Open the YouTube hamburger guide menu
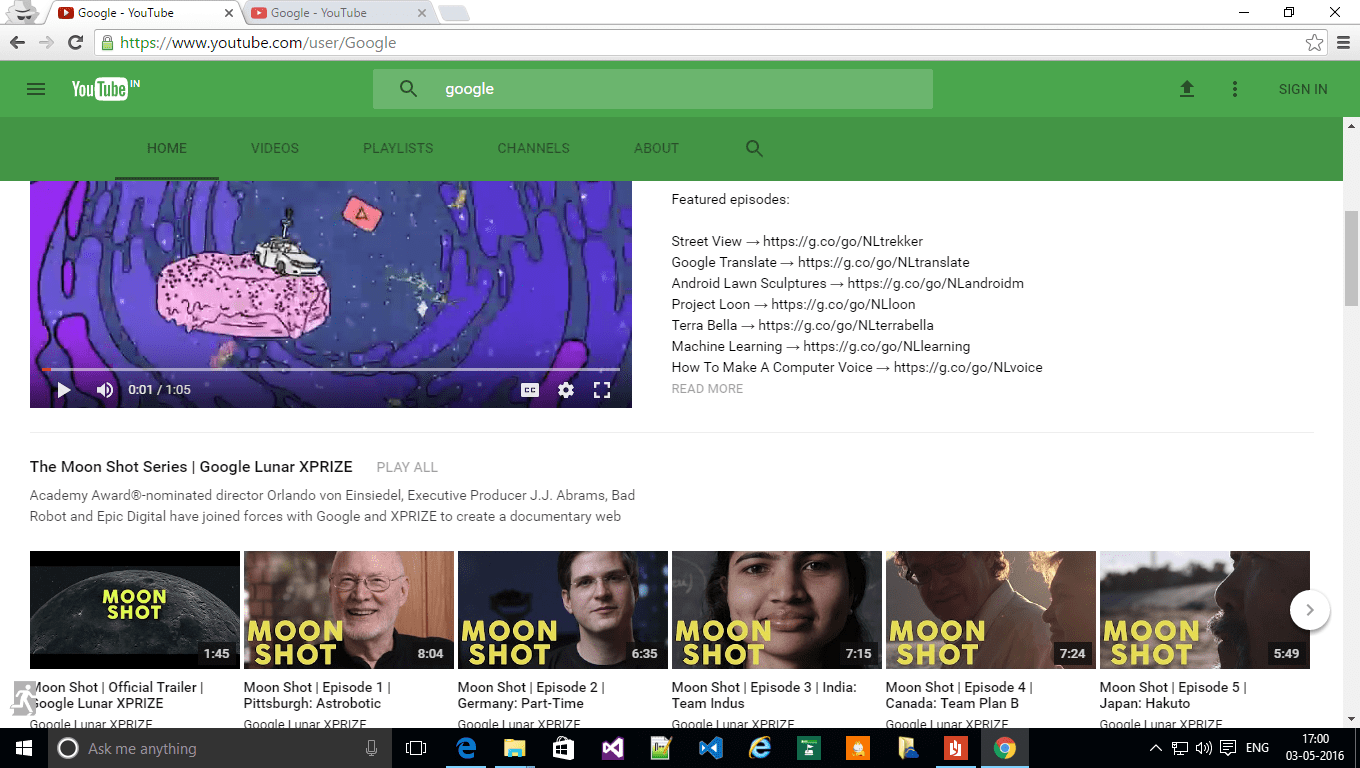This screenshot has width=1360, height=768. (36, 89)
